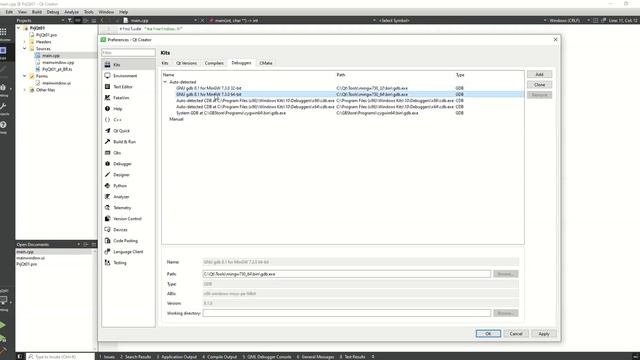Screen dimensions: 640x360
Task: Open Text Editor category in Preferences
Action: pos(128,87)
